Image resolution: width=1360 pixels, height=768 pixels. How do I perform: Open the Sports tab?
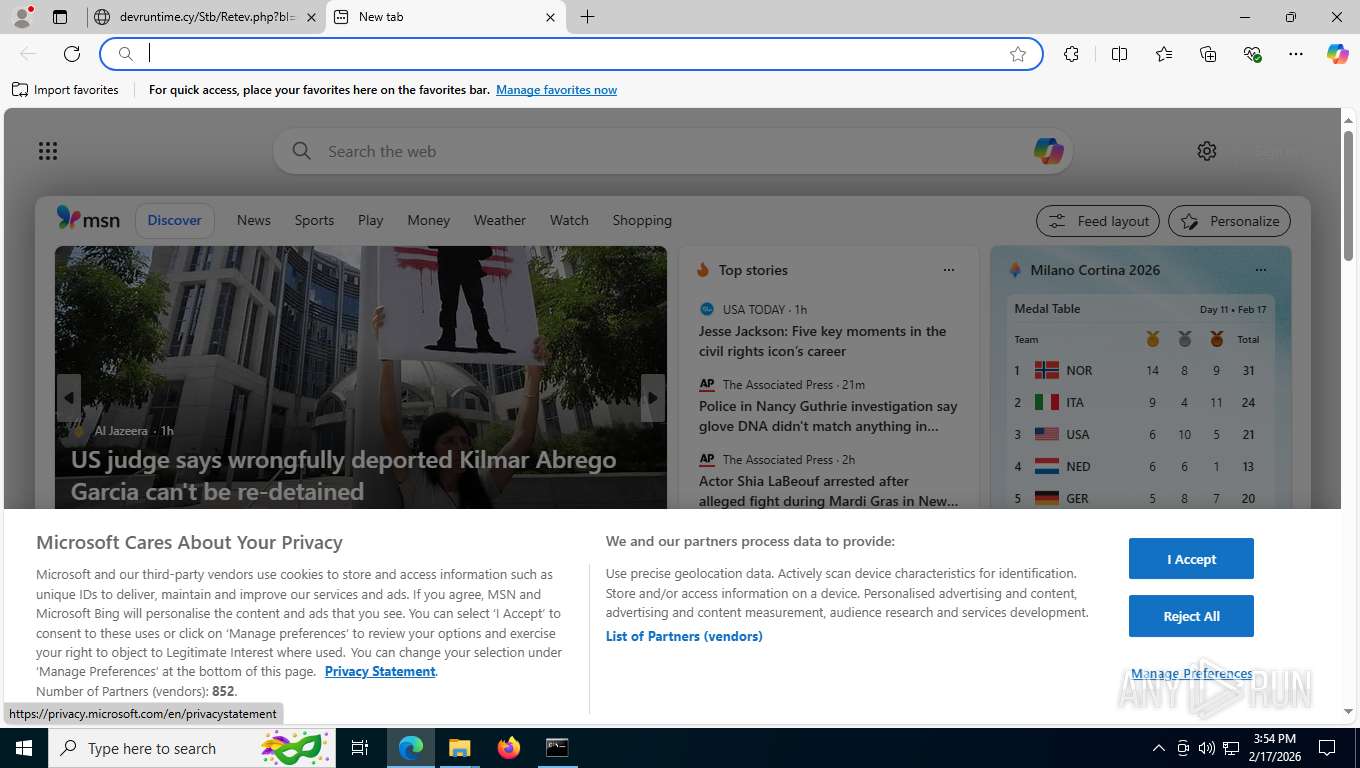[314, 220]
